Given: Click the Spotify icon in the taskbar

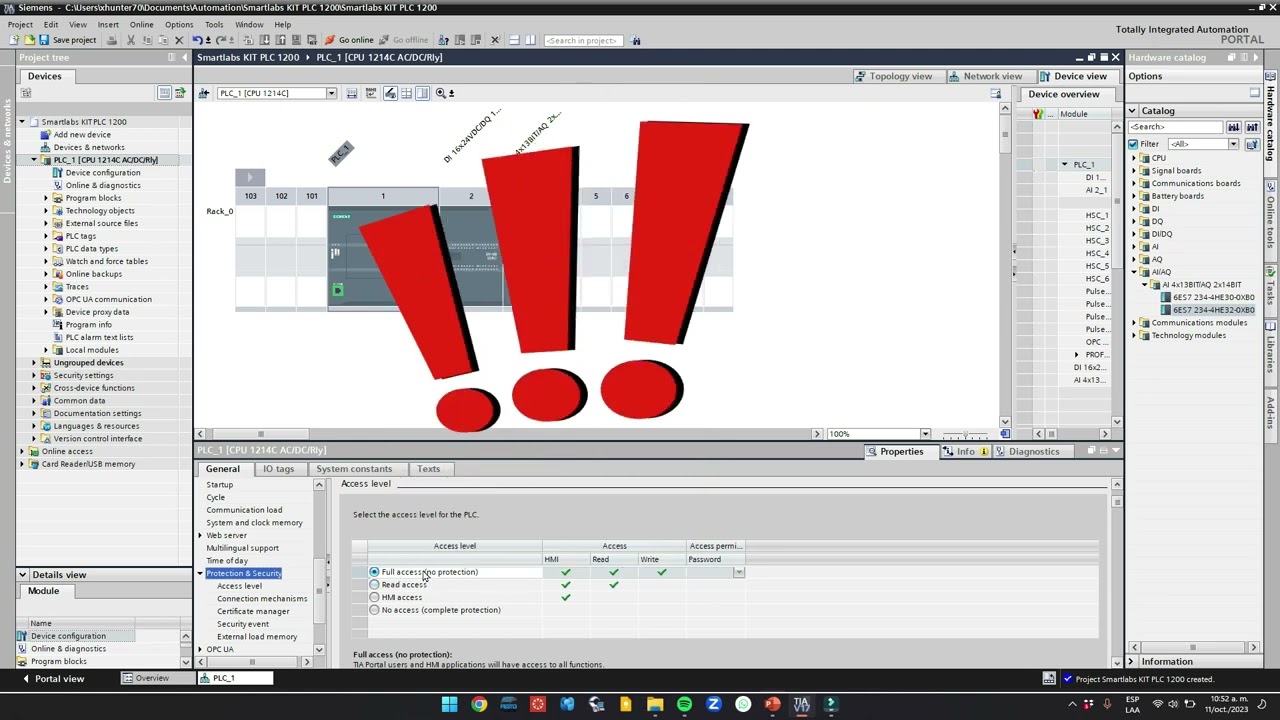Looking at the screenshot, I should click(x=684, y=704).
